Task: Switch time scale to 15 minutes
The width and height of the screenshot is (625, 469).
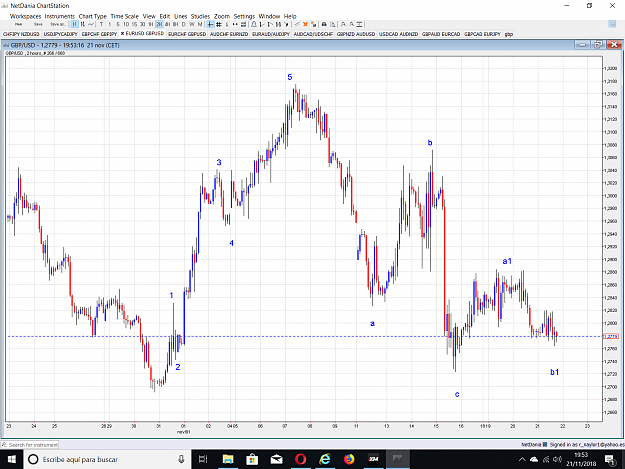Action: (134, 24)
